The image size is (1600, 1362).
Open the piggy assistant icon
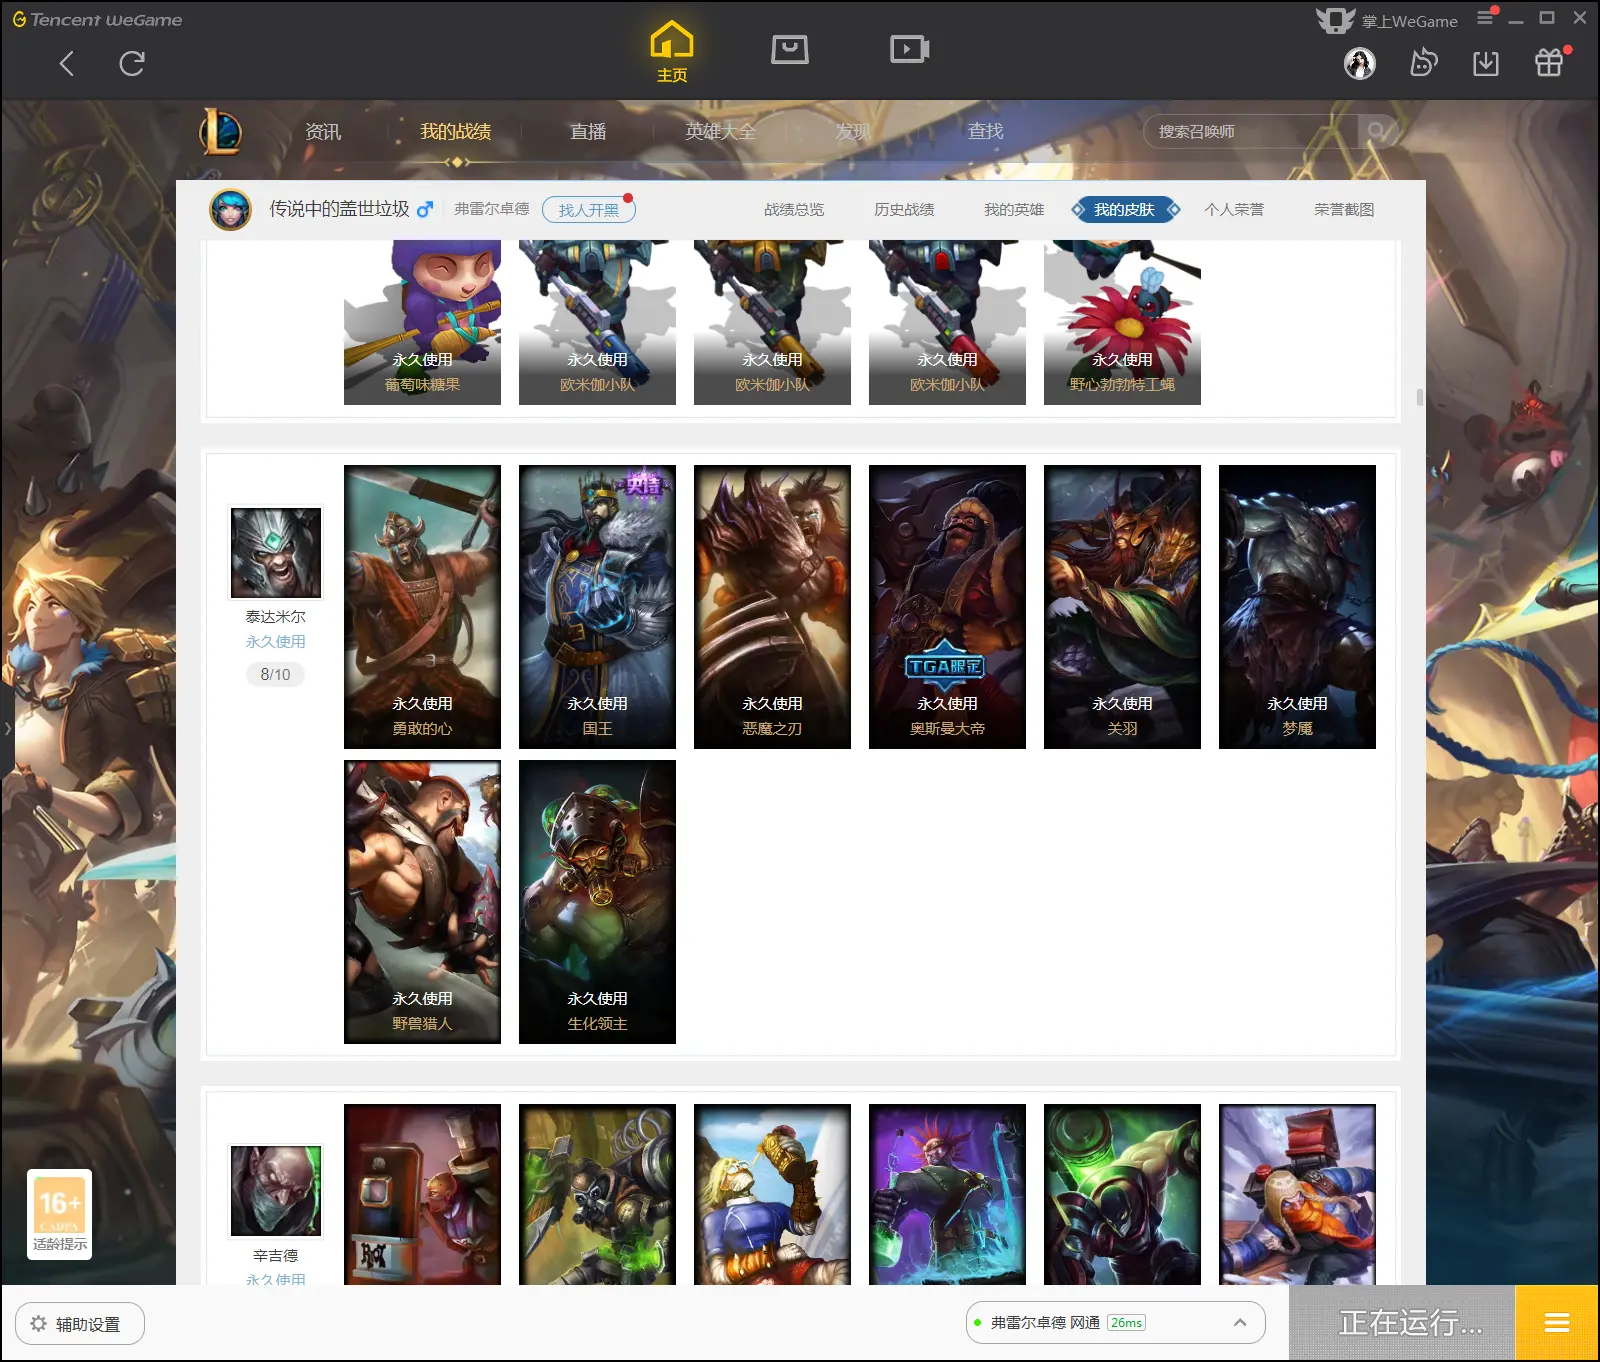click(x=1423, y=63)
